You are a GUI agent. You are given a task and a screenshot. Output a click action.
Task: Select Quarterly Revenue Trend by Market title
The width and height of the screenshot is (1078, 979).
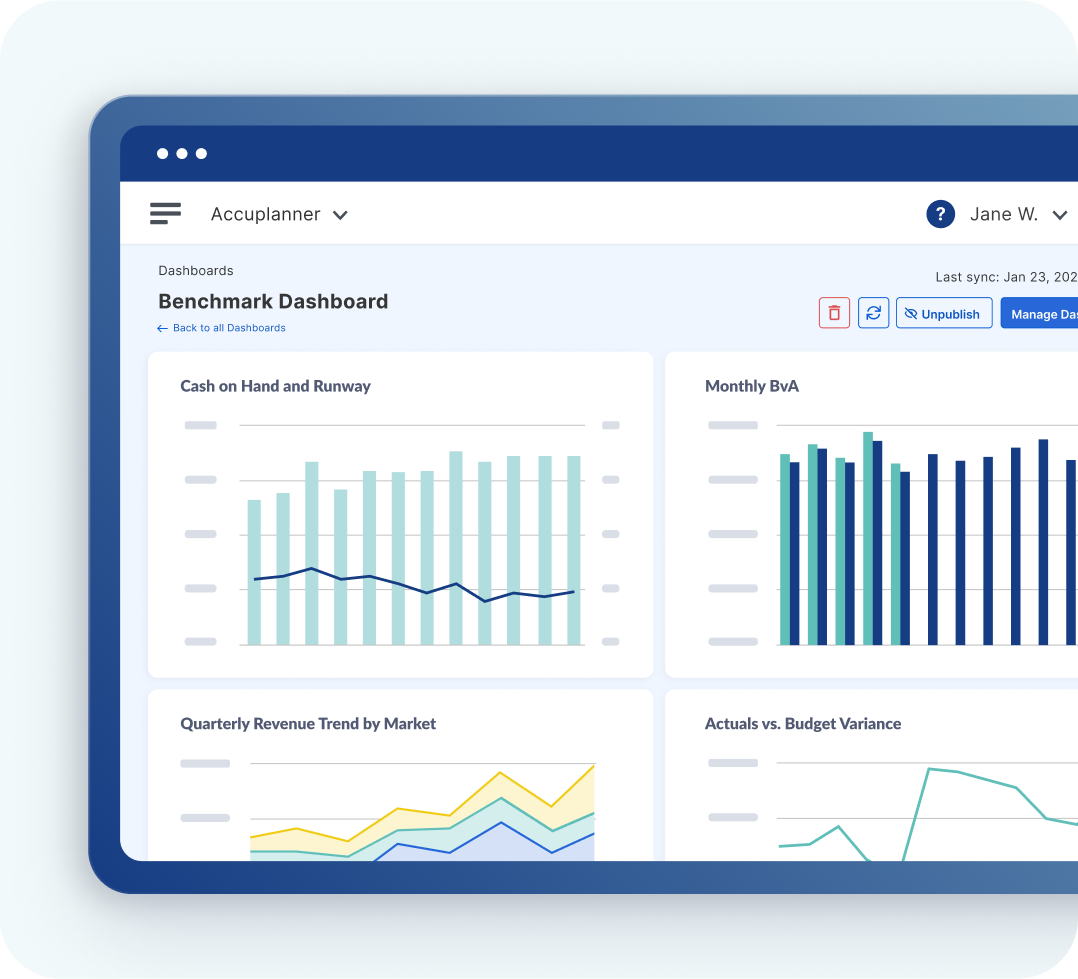pyautogui.click(x=308, y=724)
